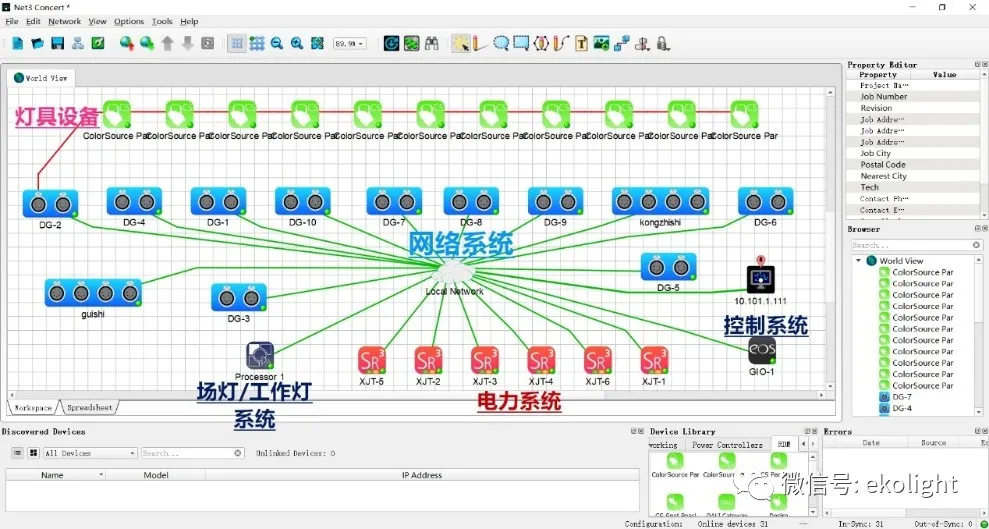The image size is (989, 529).
Task: Click the binoculars Find icon
Action: coord(431,43)
